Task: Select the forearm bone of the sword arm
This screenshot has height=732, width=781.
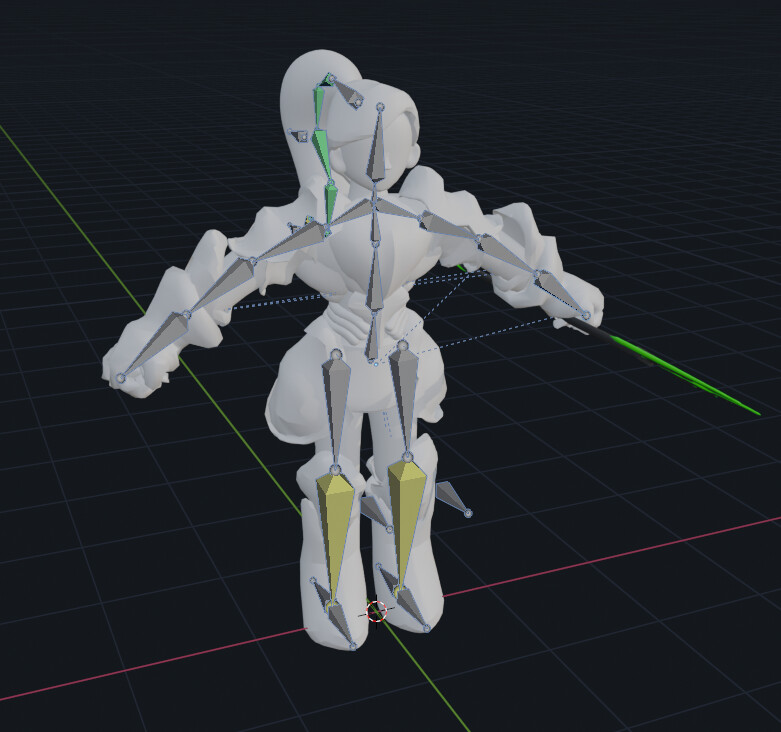Action: tap(506, 254)
